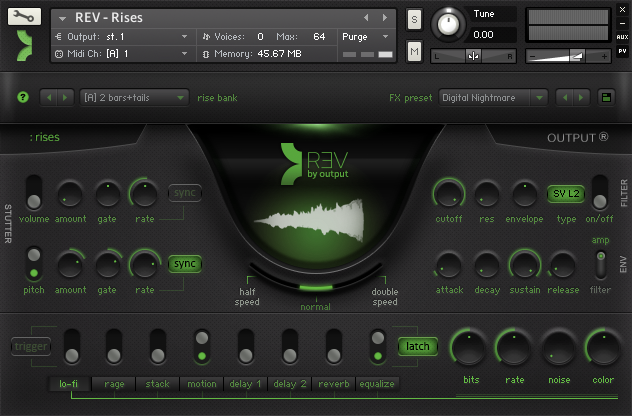The height and width of the screenshot is (416, 632).
Task: Select previous rise bank arrow
Action: pos(48,97)
